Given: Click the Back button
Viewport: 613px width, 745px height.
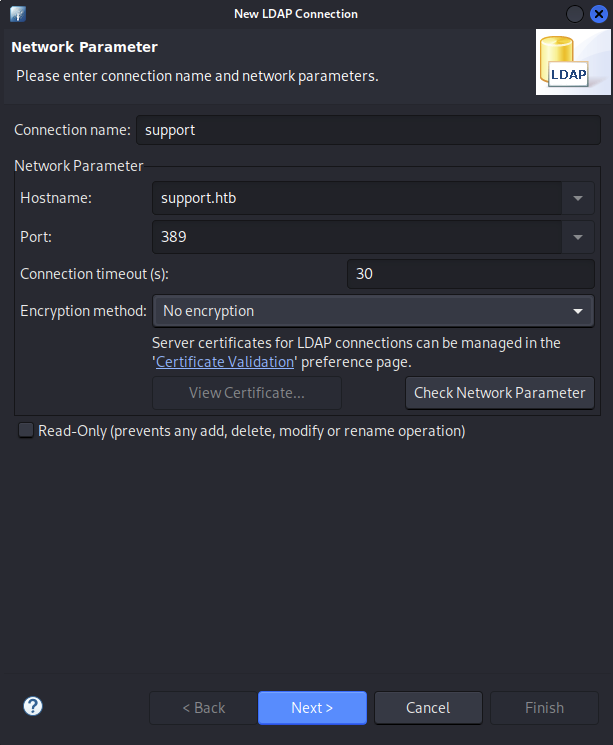Looking at the screenshot, I should [203, 708].
